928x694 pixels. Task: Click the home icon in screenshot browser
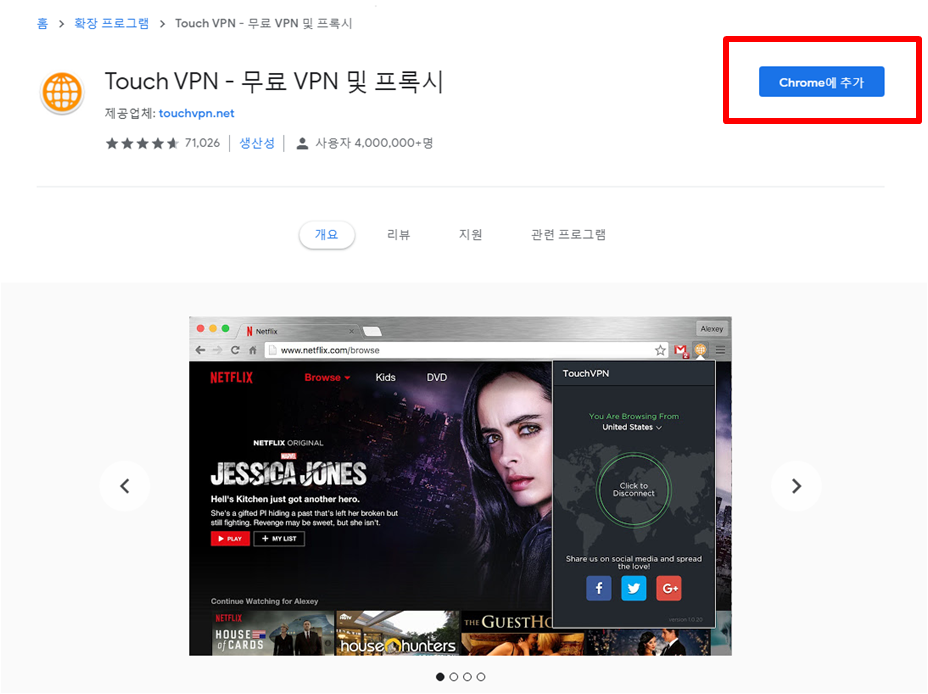pyautogui.click(x=253, y=350)
